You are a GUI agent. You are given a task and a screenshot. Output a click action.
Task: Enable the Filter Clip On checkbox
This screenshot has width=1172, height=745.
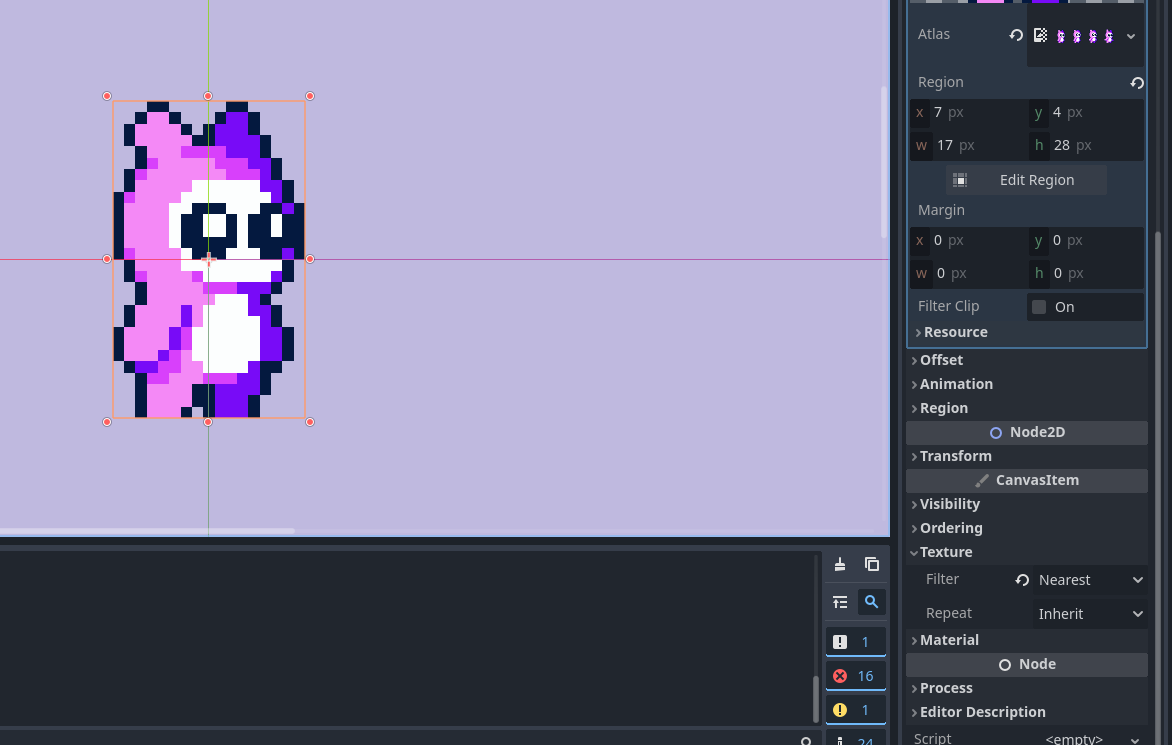pyautogui.click(x=1039, y=307)
